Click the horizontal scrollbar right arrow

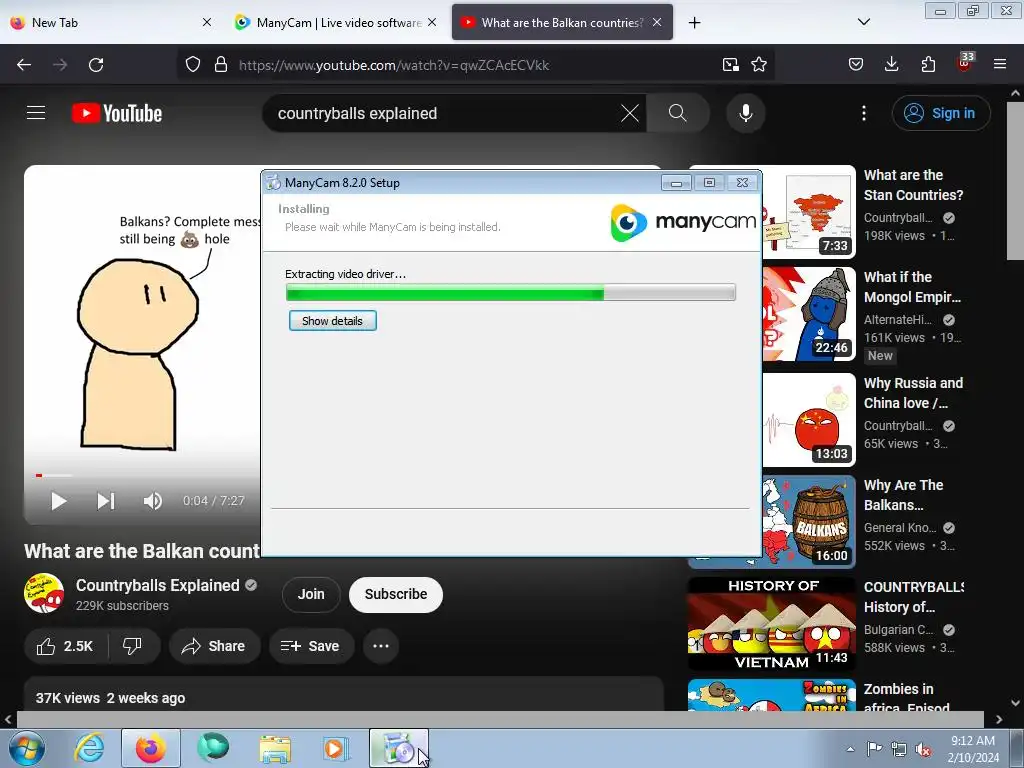click(x=999, y=720)
